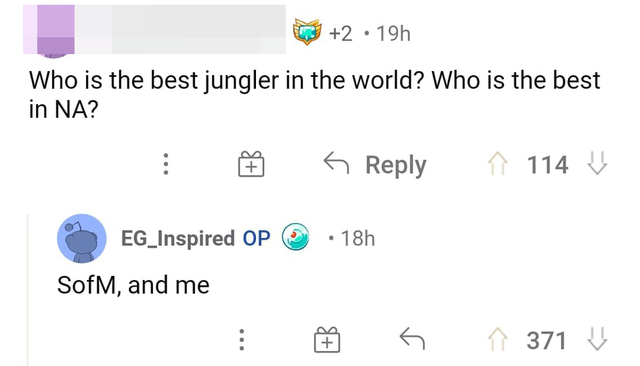Upvote the best jungler question comment
Viewport: 640px width, 366px height.
coord(498,164)
